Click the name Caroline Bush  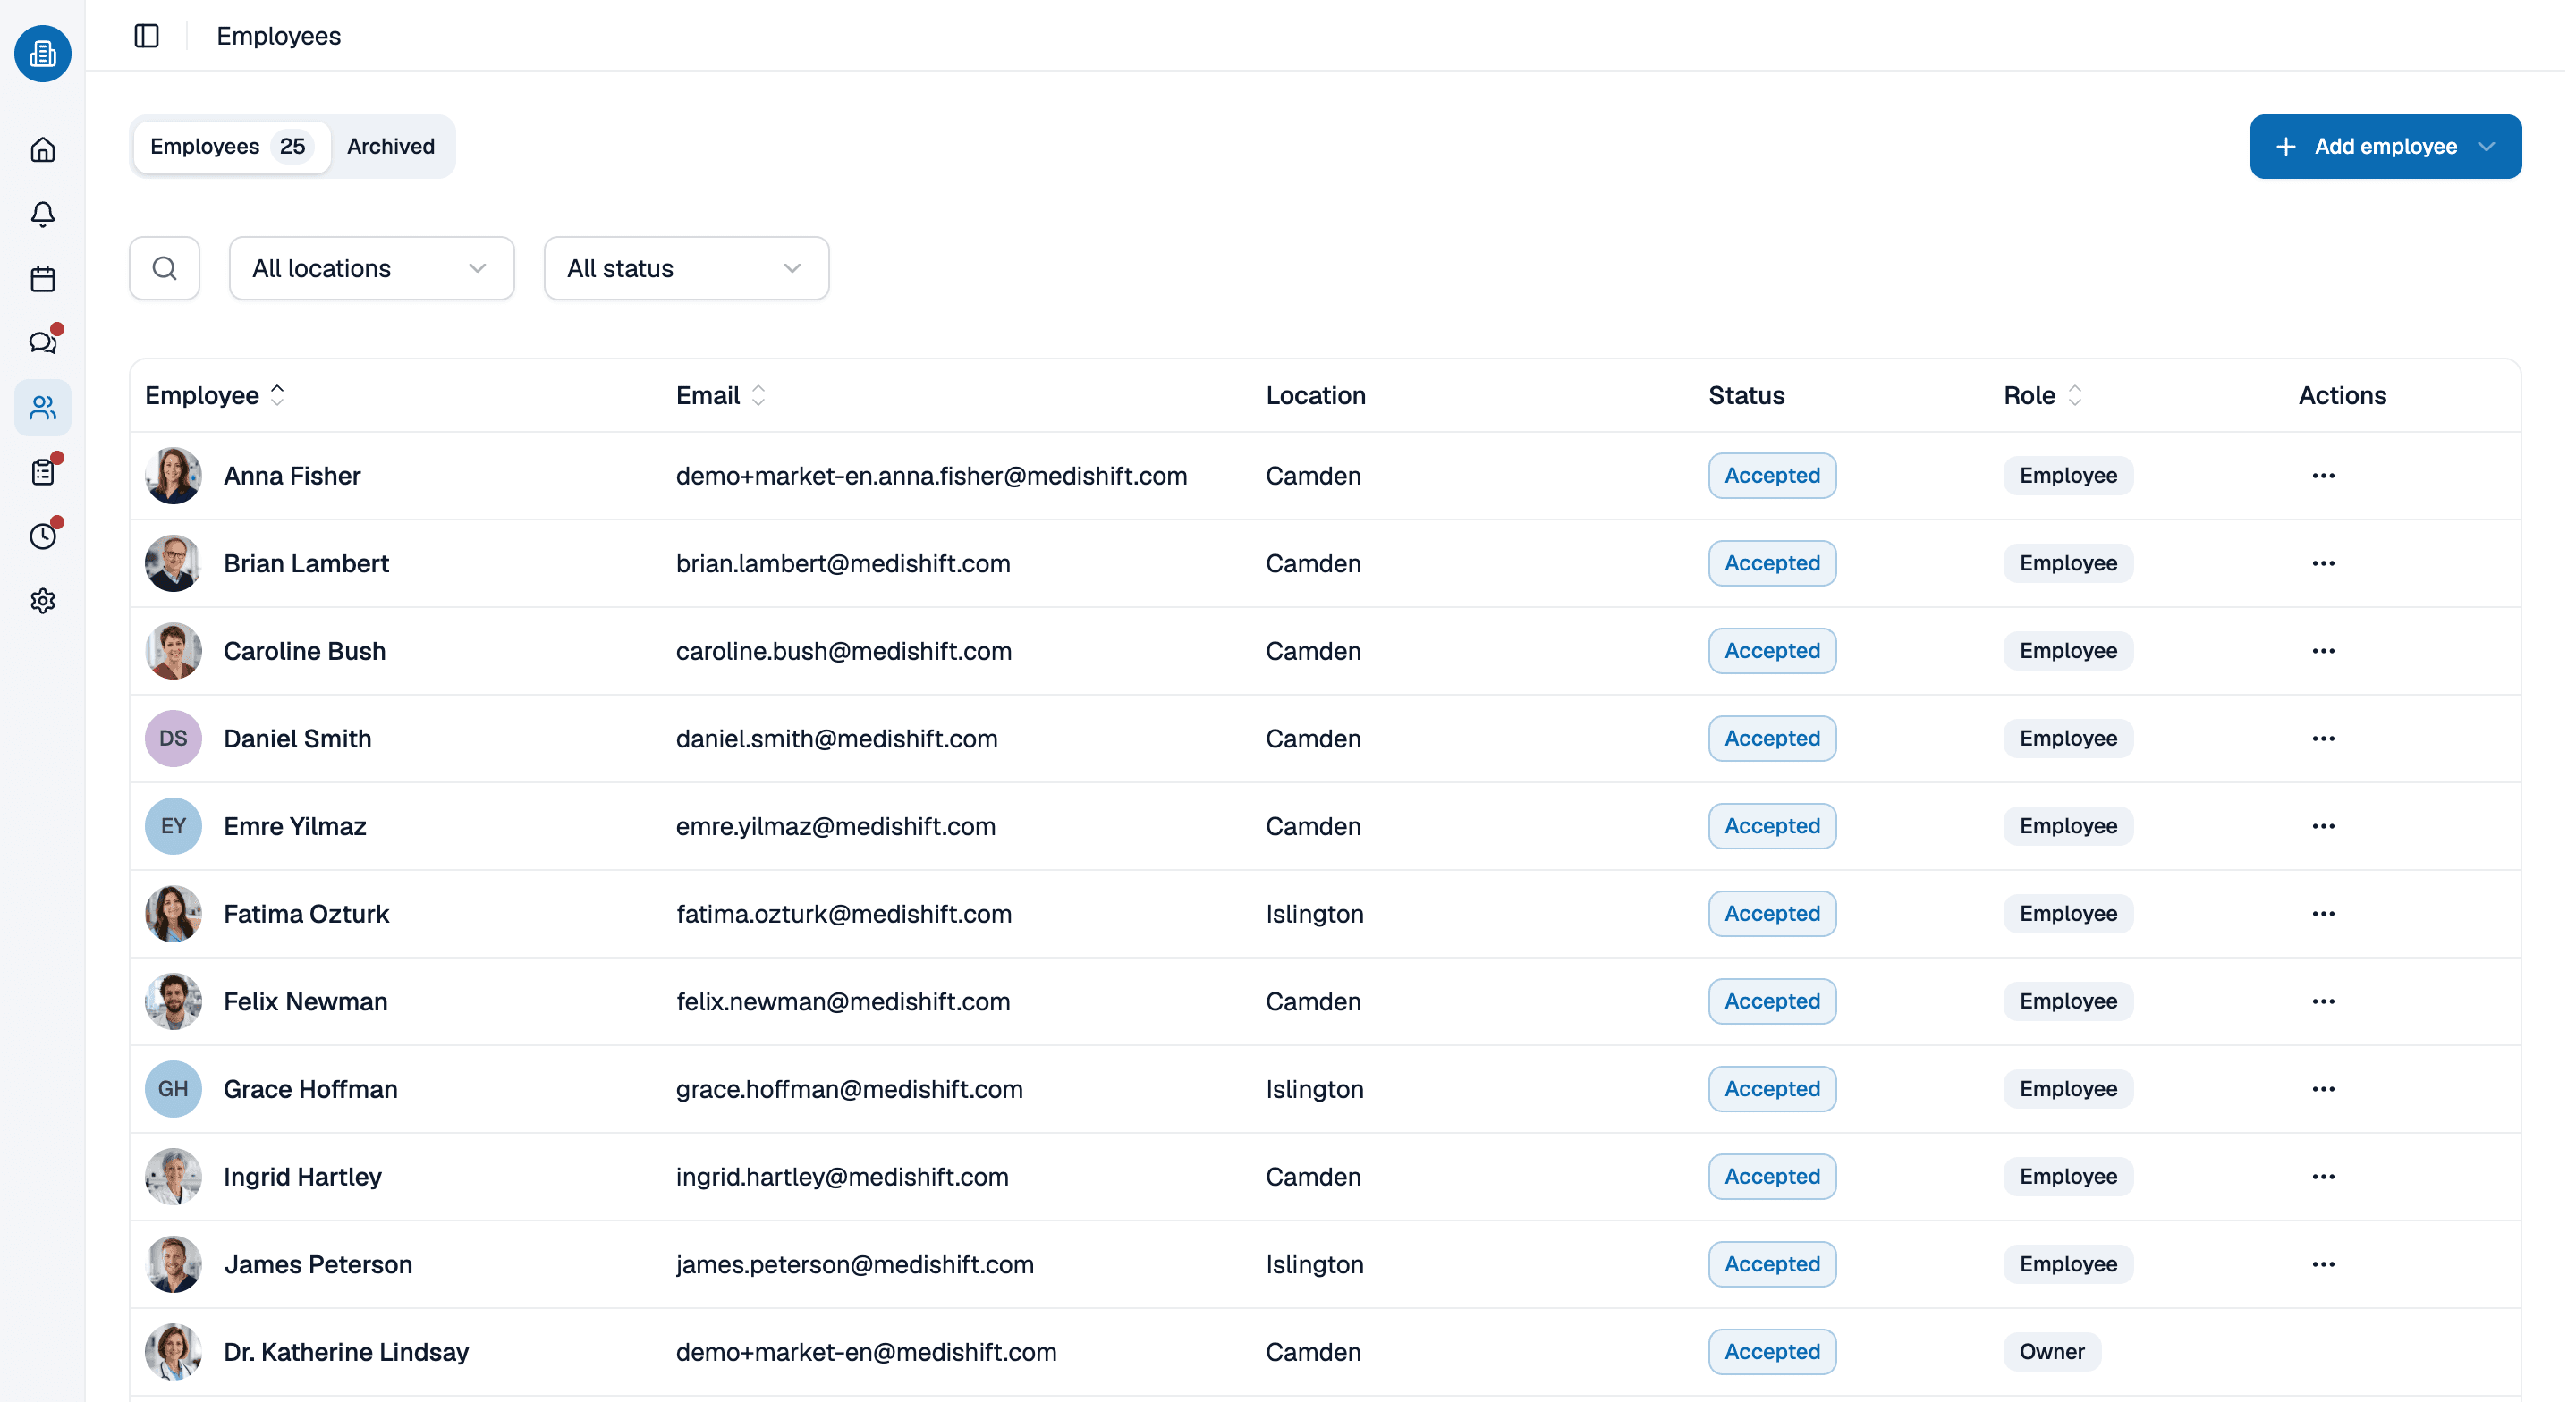[304, 651]
